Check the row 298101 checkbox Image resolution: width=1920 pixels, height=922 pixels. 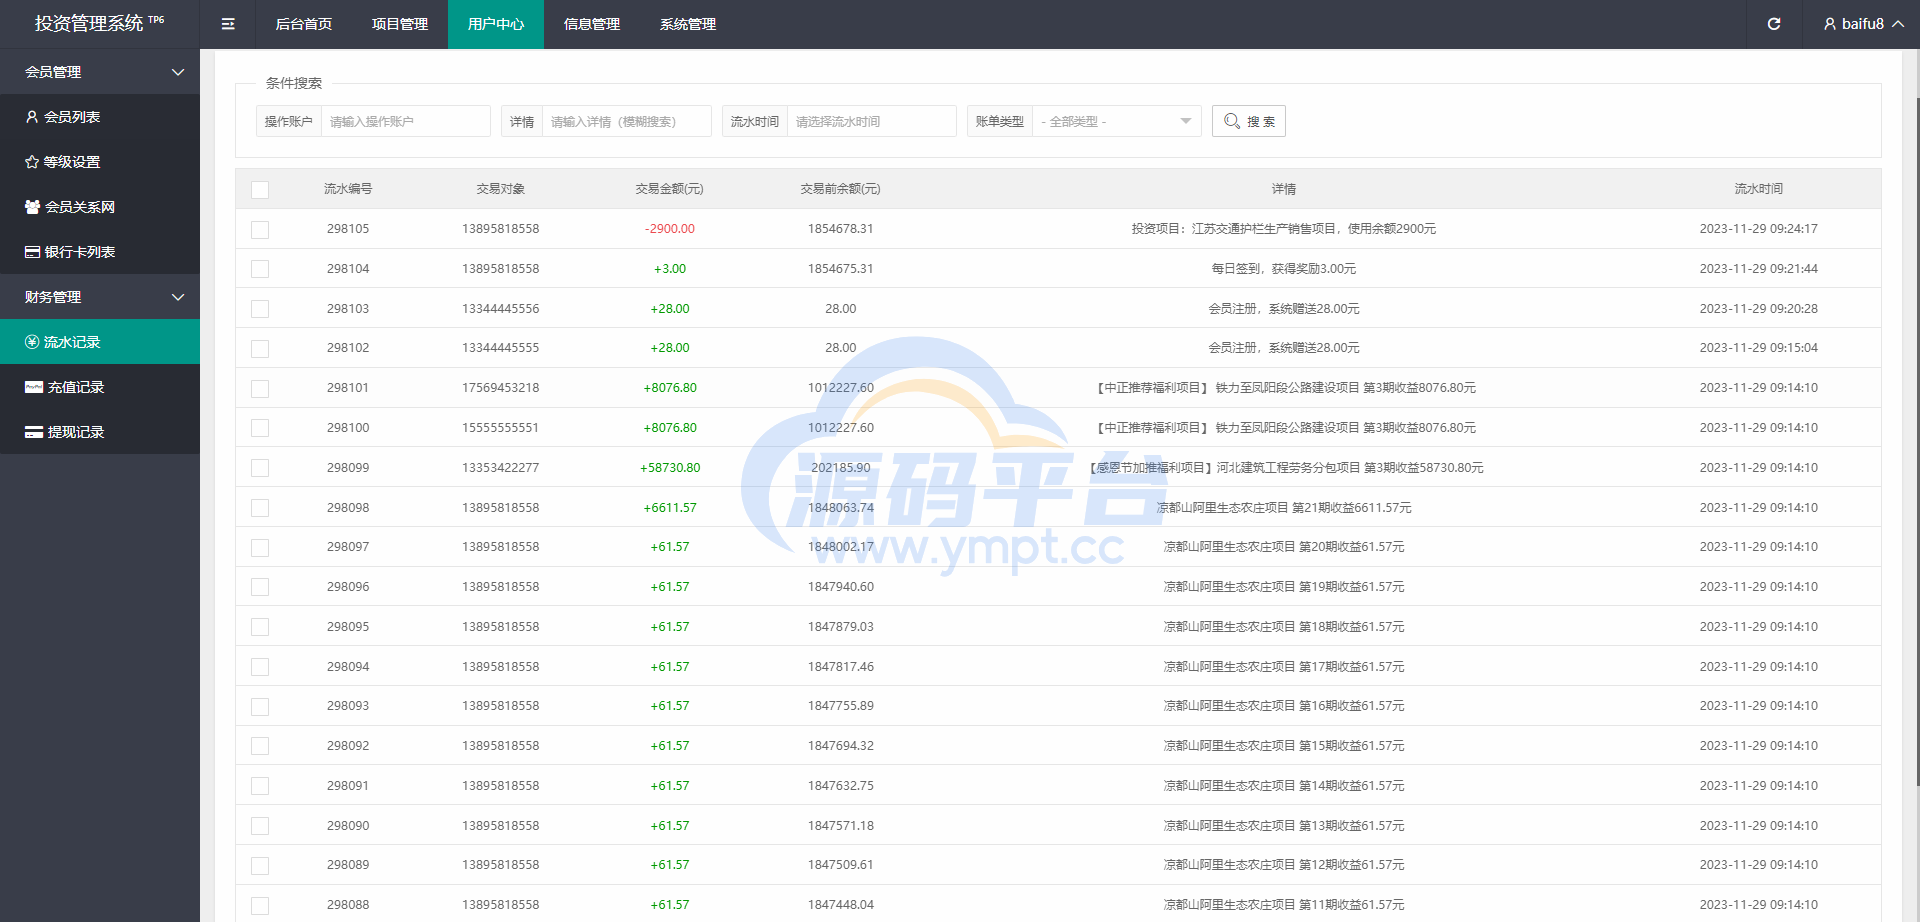pyautogui.click(x=260, y=388)
